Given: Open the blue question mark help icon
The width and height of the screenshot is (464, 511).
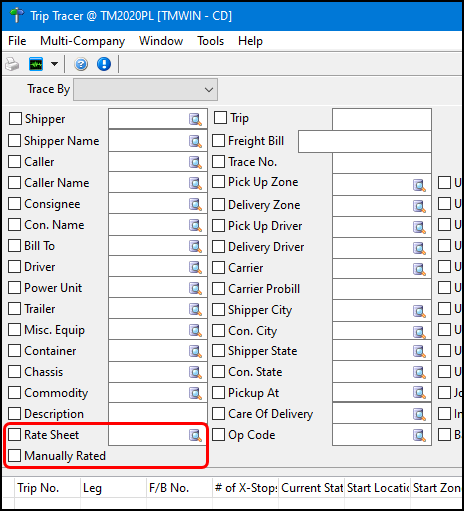Looking at the screenshot, I should coord(81,64).
